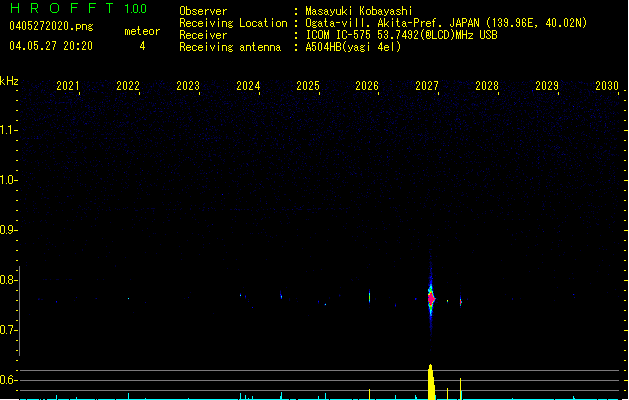Select the 0.9 kHz frequency label
Viewport: 629px width, 400px height.
(9, 230)
